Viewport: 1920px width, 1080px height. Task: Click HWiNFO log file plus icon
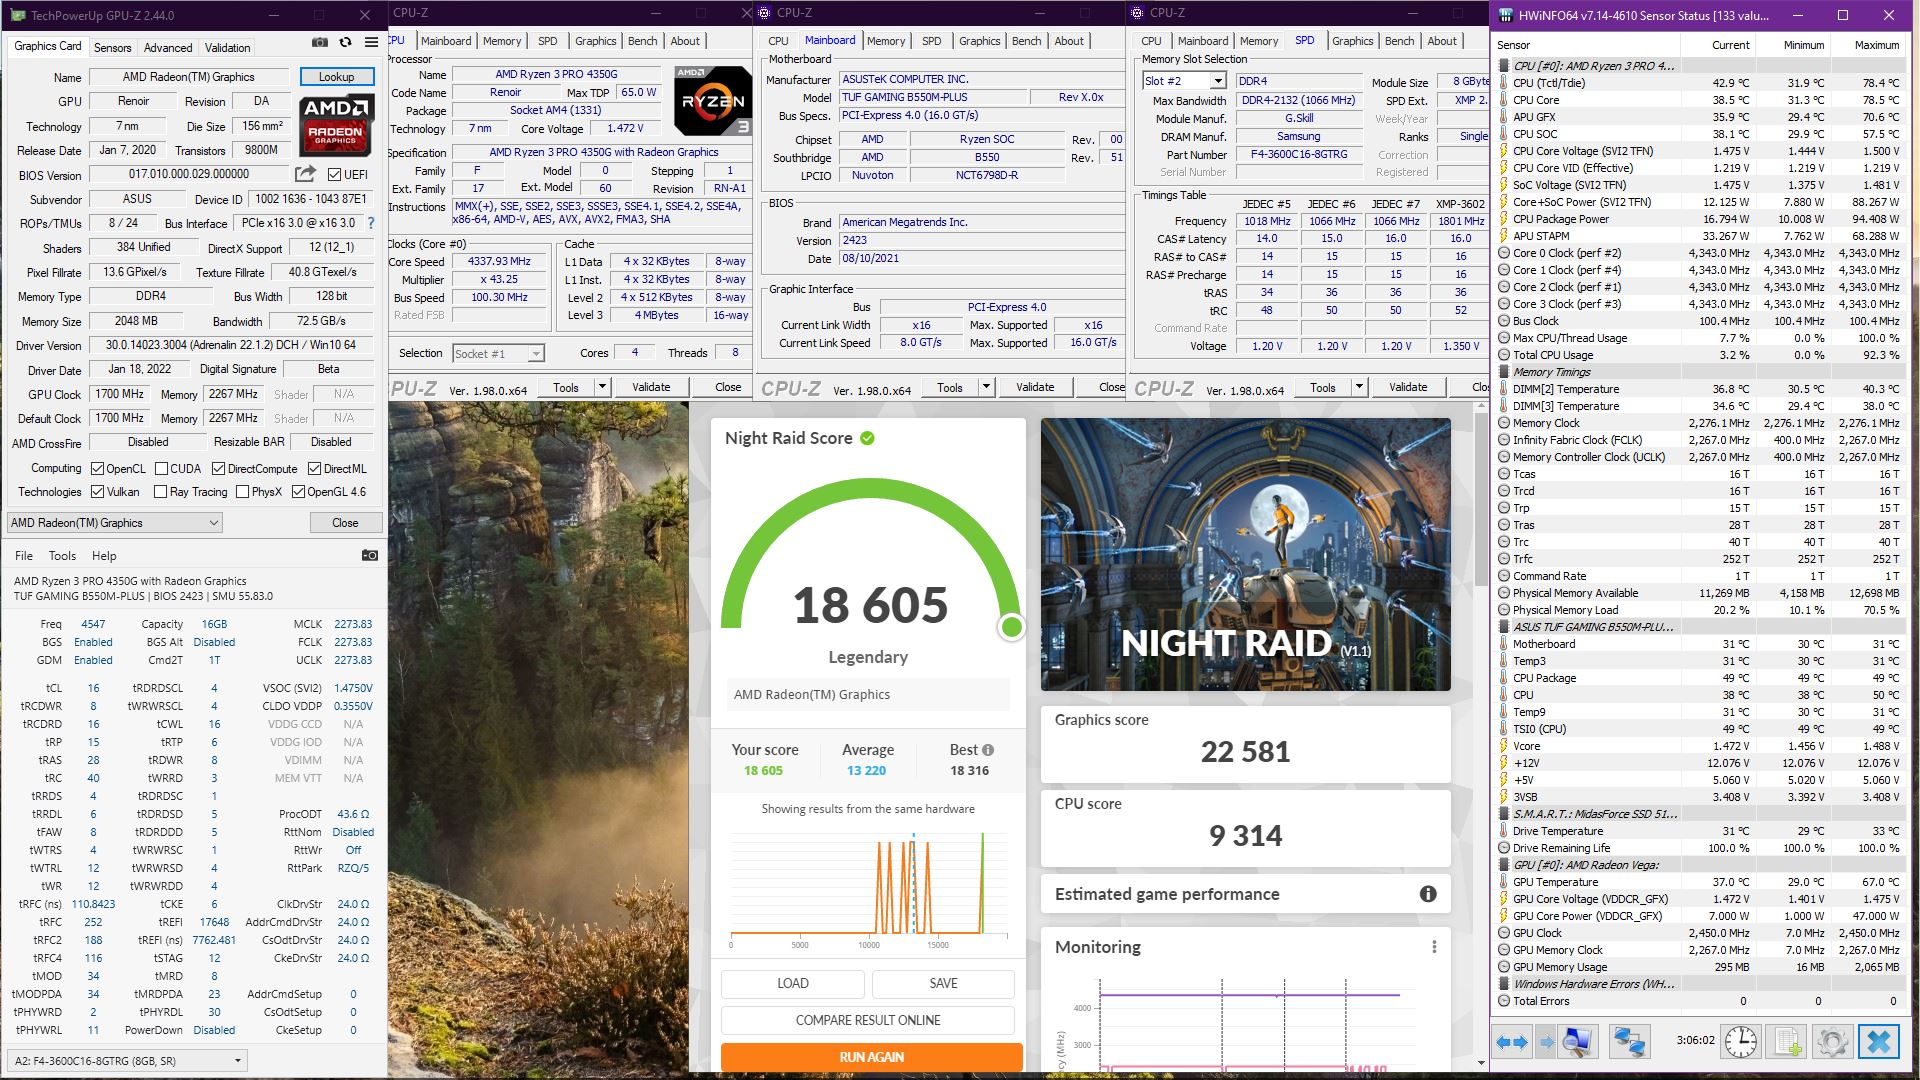coord(1788,1042)
